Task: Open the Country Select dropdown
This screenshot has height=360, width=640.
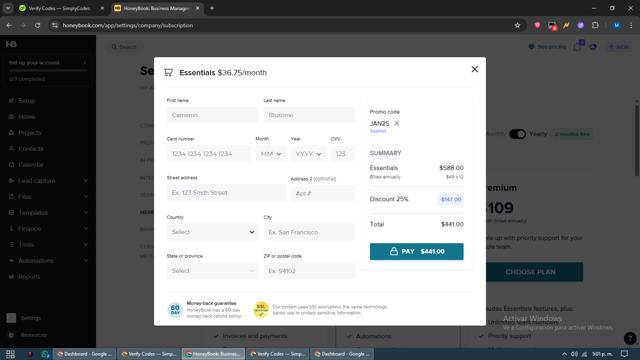Action: coord(212,232)
